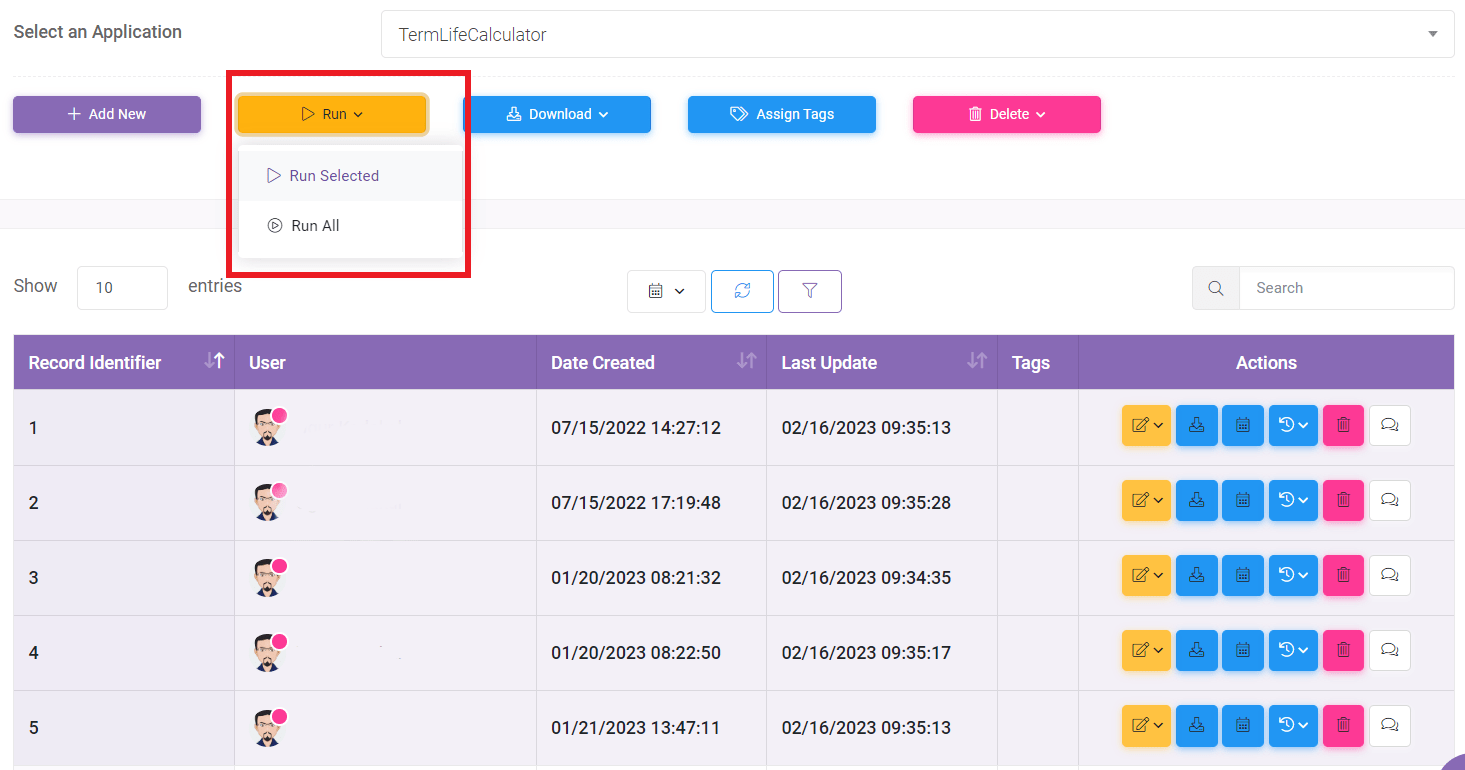Viewport: 1465px width, 770px height.
Task: Open the edit dropdown for record 5
Action: point(1146,725)
